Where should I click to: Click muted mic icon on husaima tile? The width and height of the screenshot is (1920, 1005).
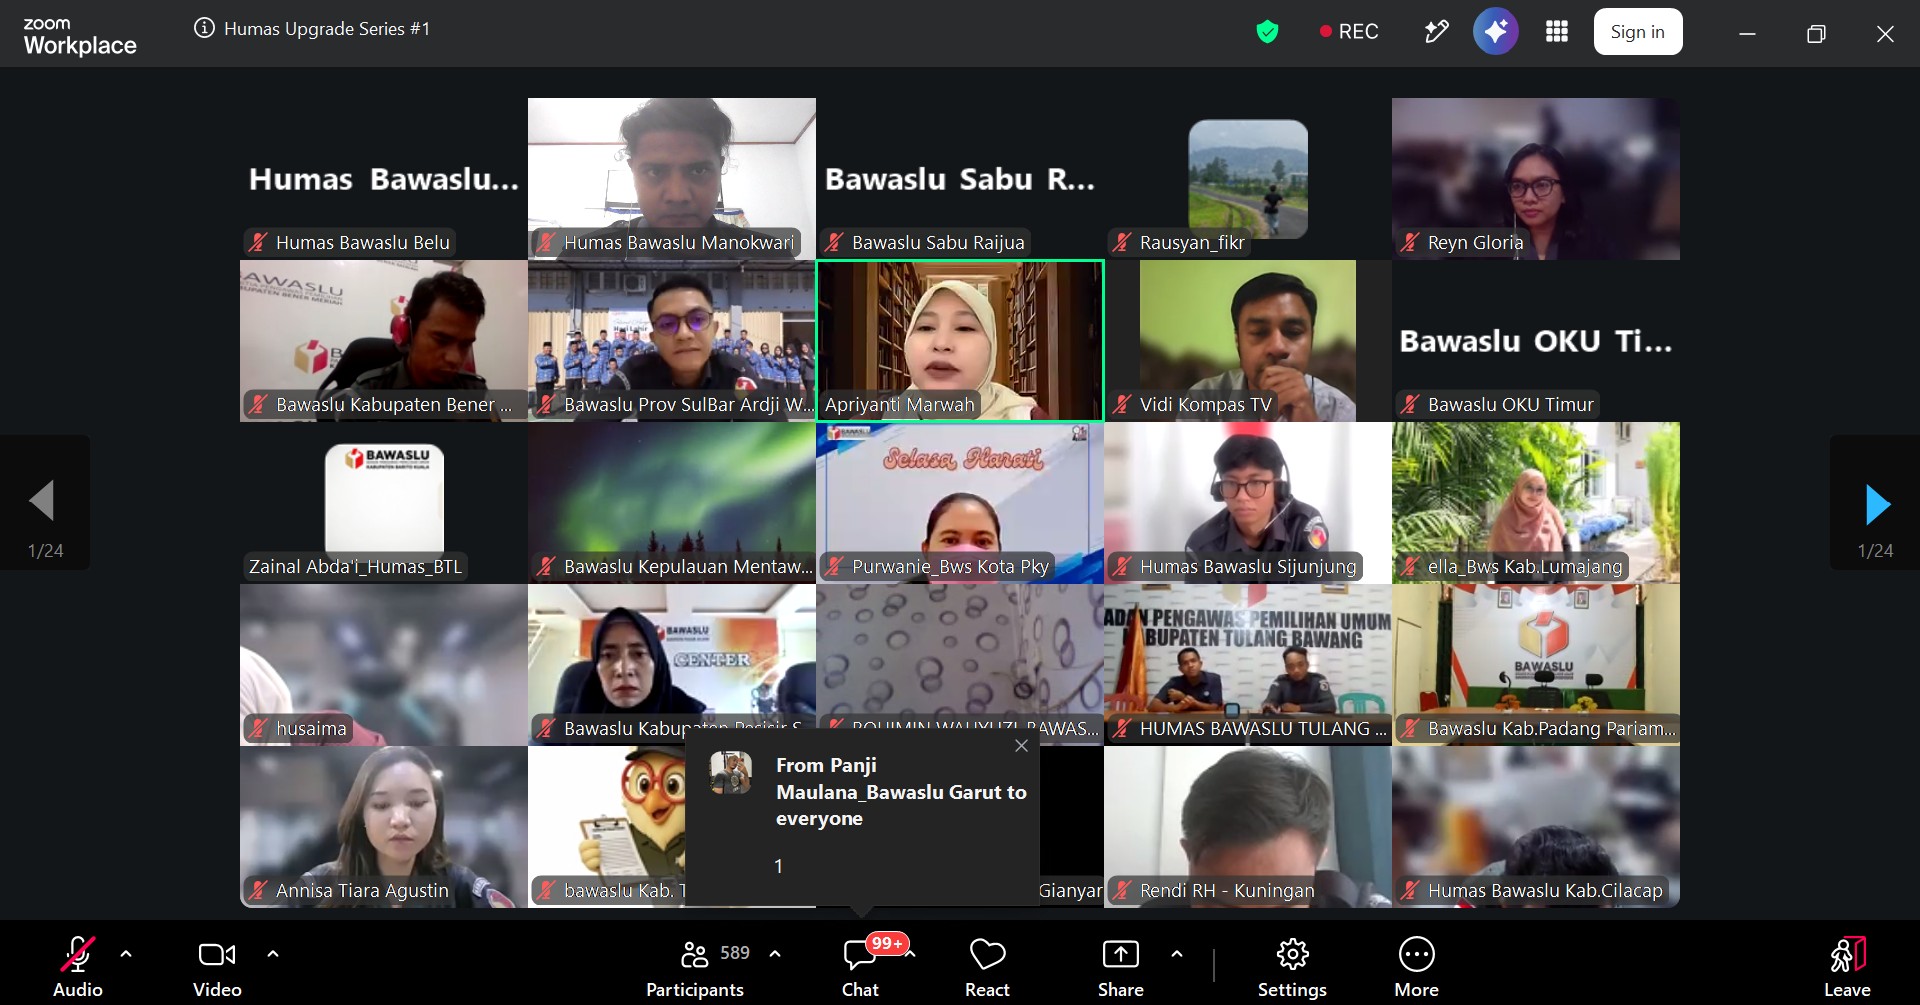pyautogui.click(x=259, y=729)
